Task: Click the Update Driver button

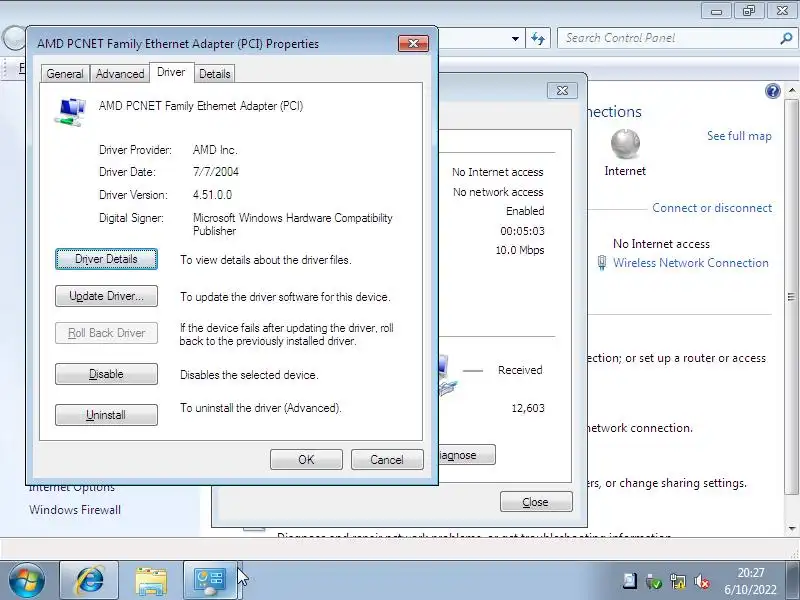Action: point(106,296)
